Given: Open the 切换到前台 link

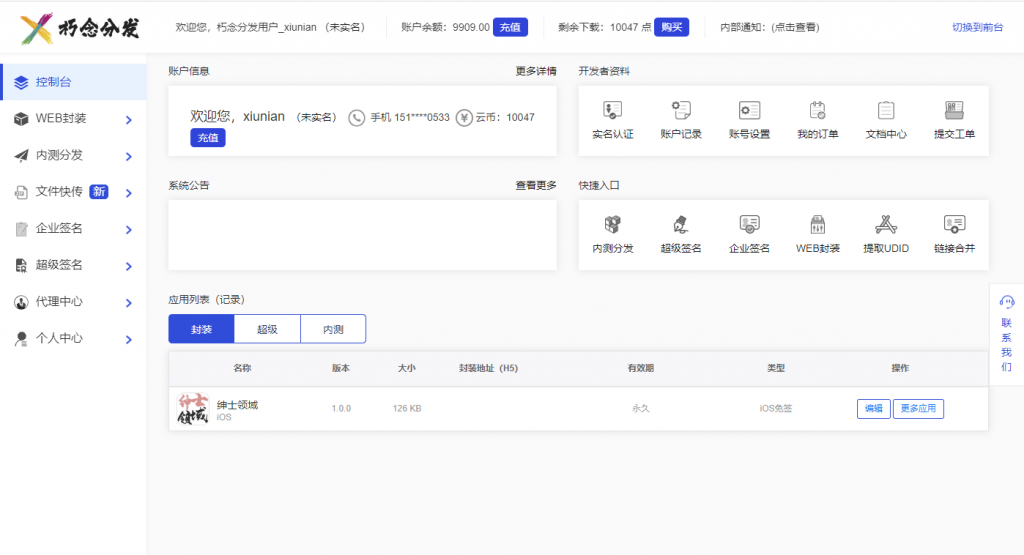Looking at the screenshot, I should (x=977, y=27).
